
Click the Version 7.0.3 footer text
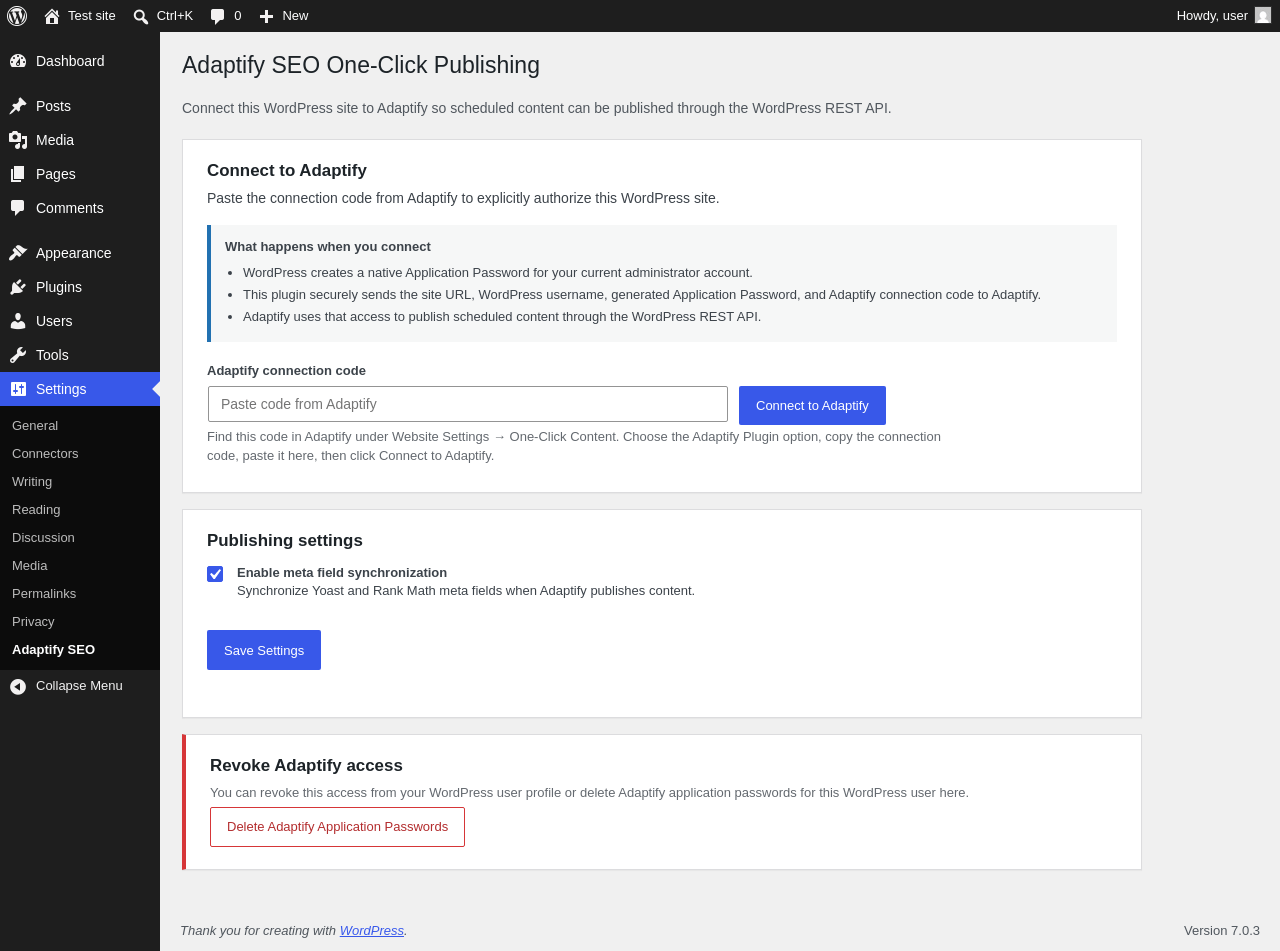(x=1222, y=931)
